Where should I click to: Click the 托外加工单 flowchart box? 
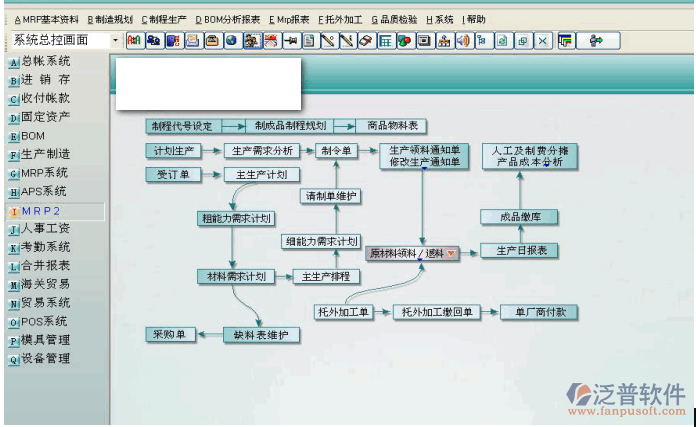(x=343, y=312)
